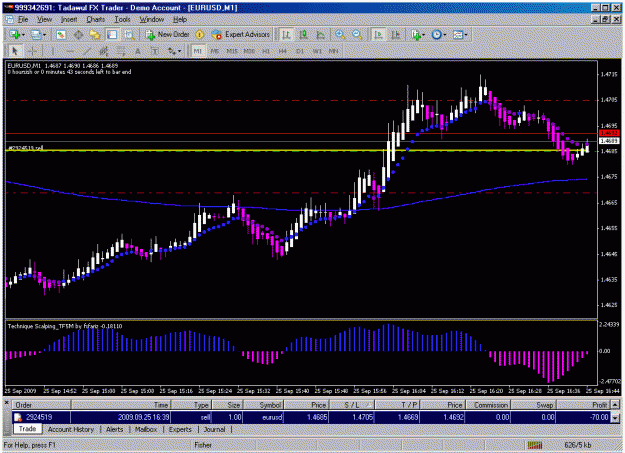Open the New Chart tool
The width and height of the screenshot is (625, 453).
15,35
